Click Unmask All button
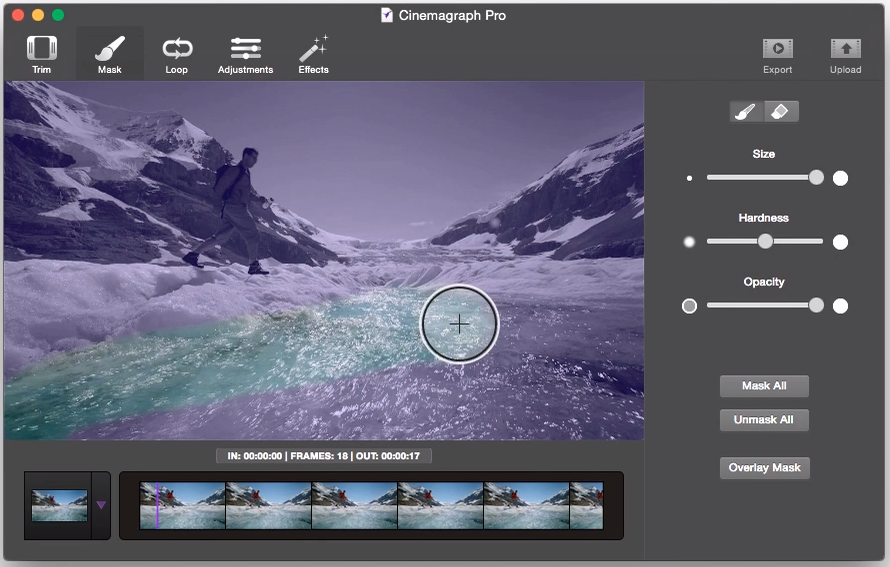Viewport: 890px width, 567px height. 764,420
